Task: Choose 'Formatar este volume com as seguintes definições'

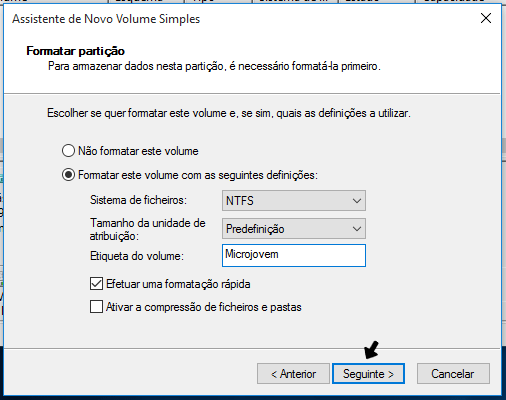Action: (68, 175)
